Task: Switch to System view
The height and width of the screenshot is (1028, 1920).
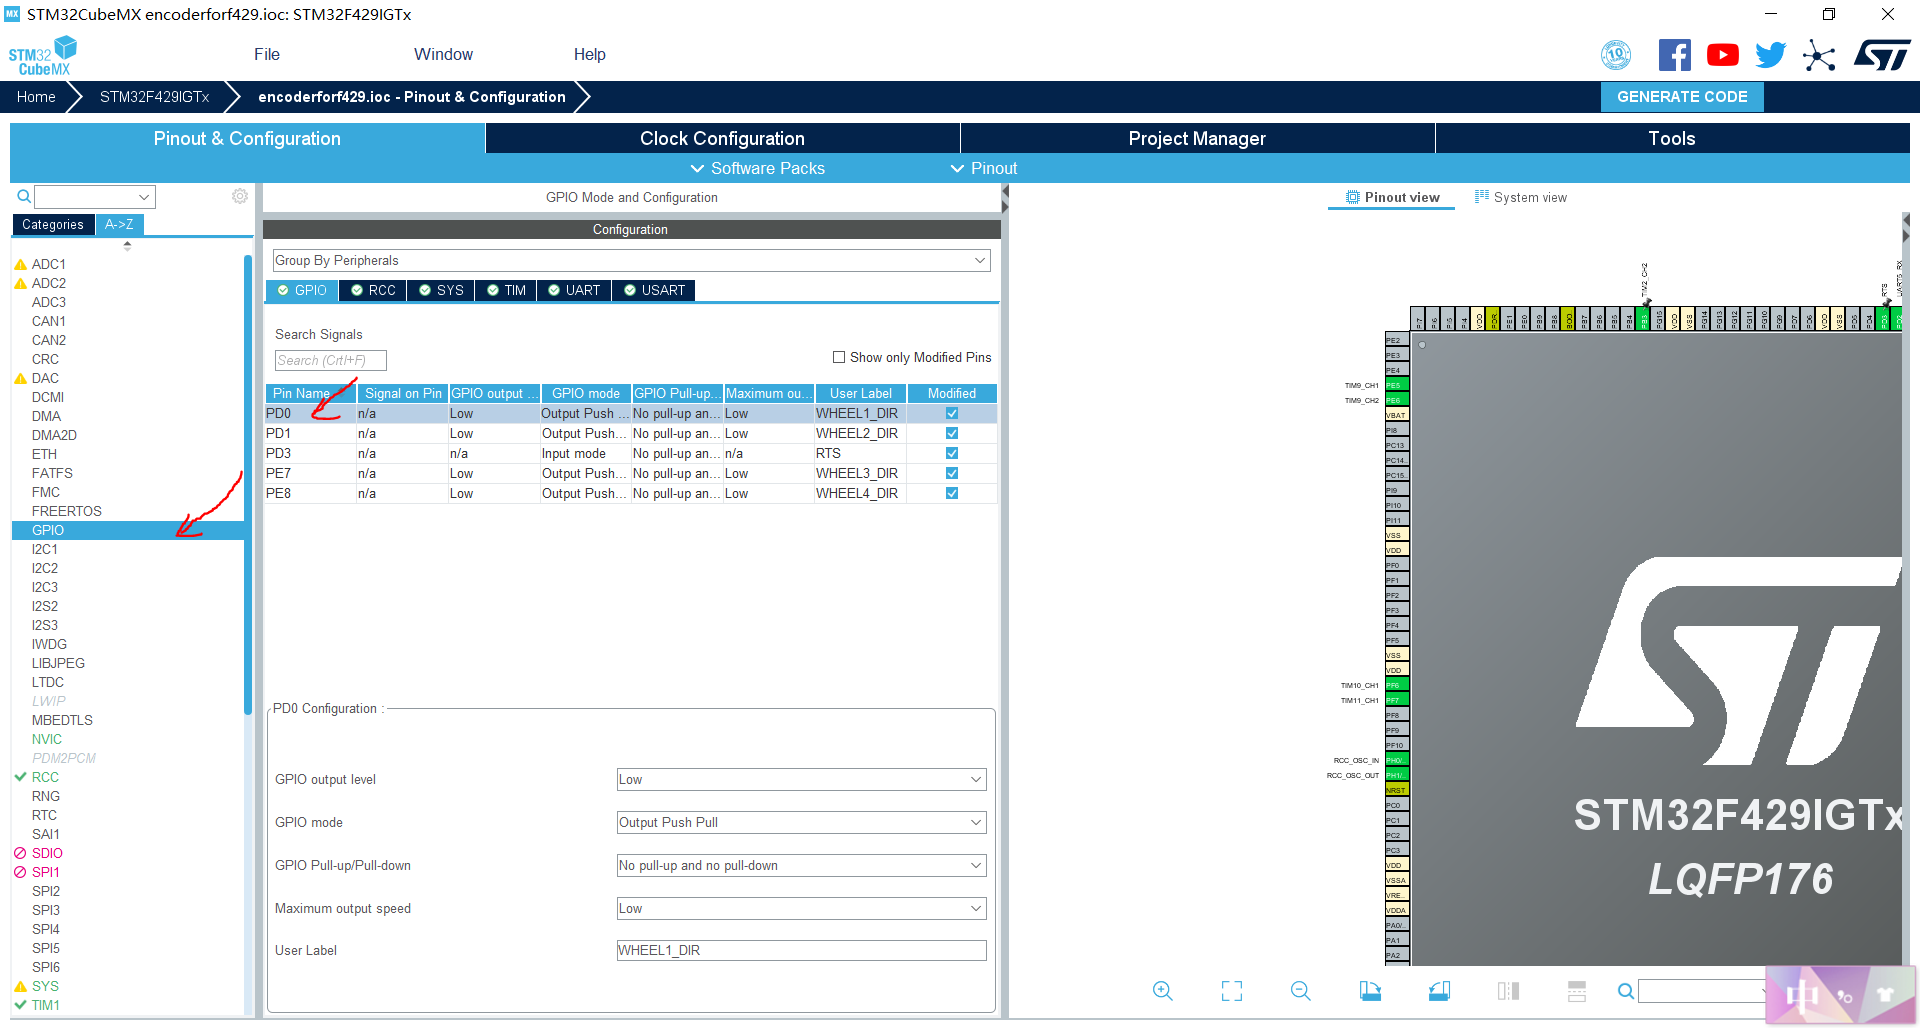Action: (1521, 197)
